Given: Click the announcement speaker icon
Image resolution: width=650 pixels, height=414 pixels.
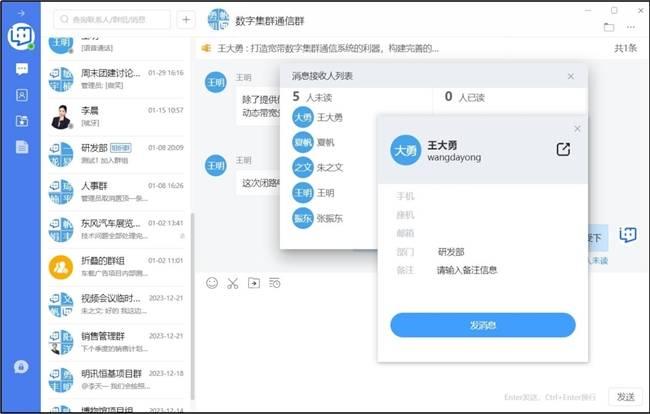Looking at the screenshot, I should tap(206, 48).
